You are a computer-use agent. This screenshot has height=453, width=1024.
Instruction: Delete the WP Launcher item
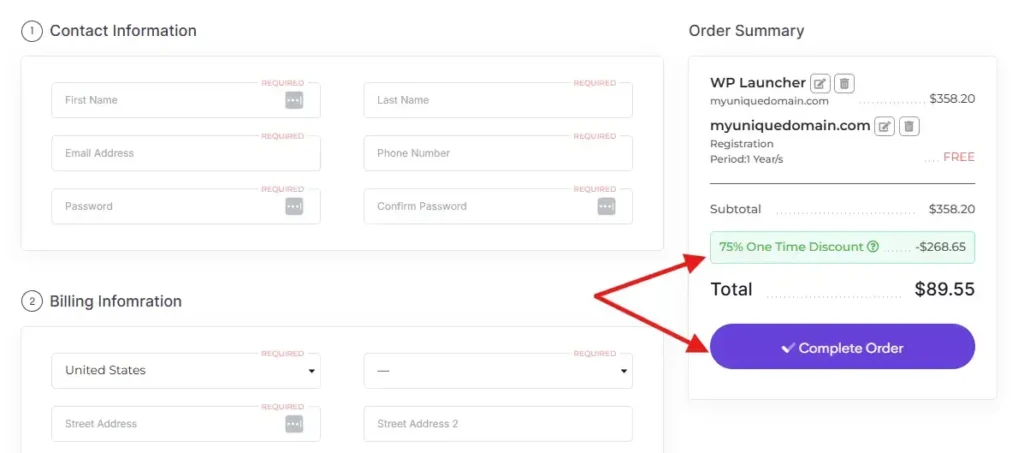(x=844, y=84)
